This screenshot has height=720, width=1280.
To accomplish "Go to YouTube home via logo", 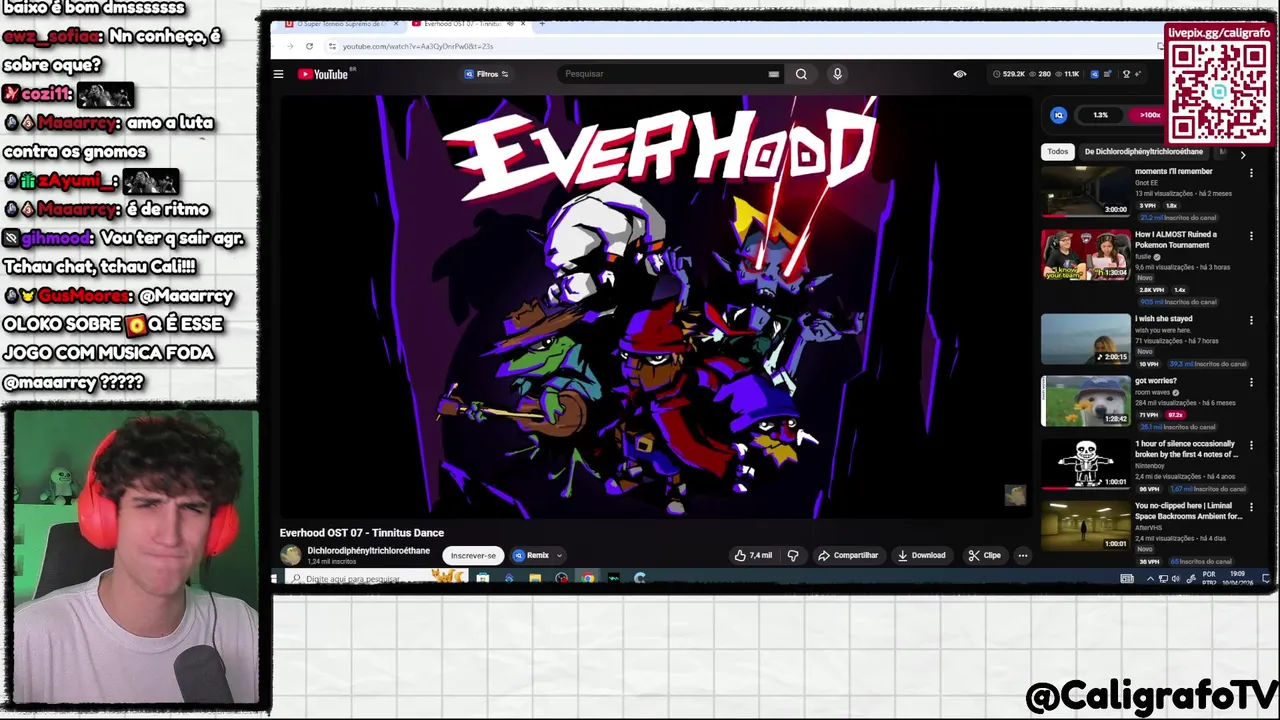I will (x=324, y=74).
